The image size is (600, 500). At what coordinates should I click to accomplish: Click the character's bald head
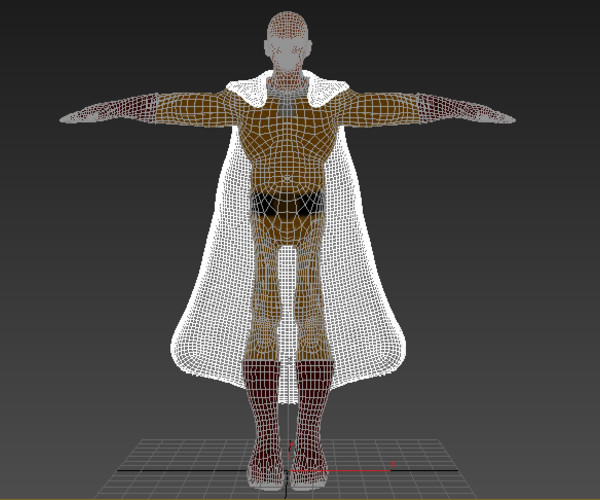(x=288, y=42)
